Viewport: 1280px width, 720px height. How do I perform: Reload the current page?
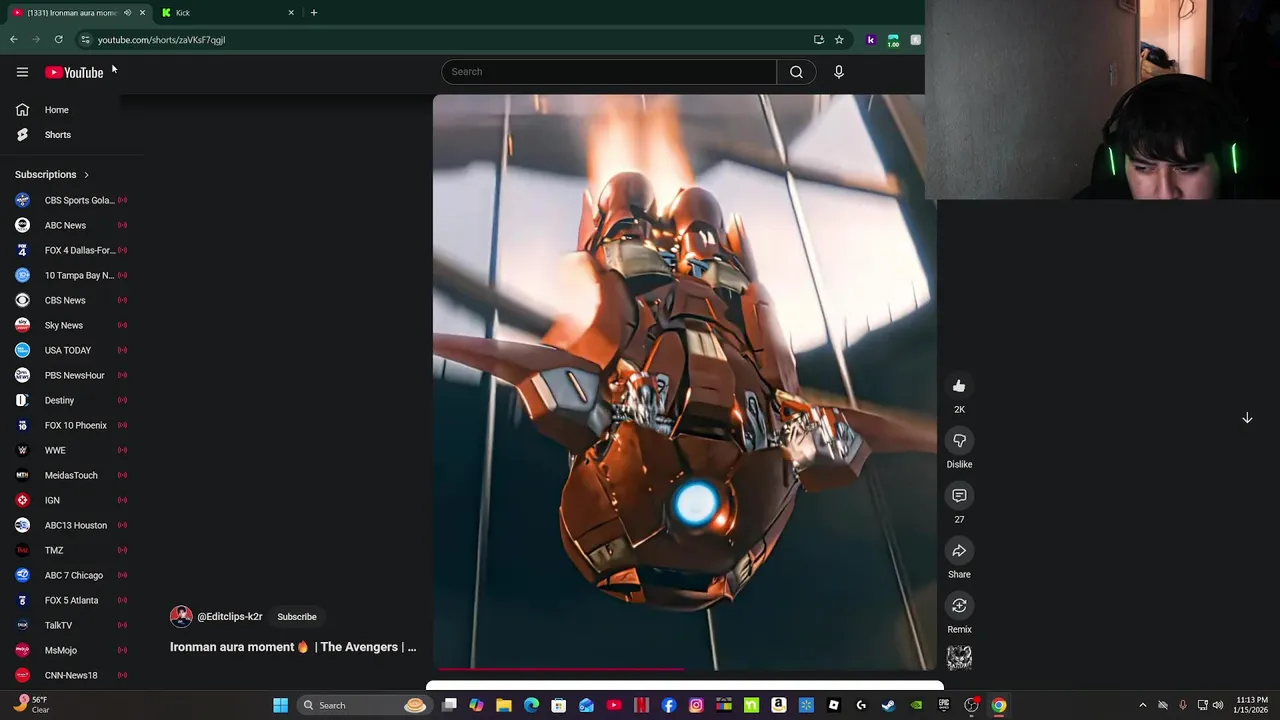pos(59,40)
